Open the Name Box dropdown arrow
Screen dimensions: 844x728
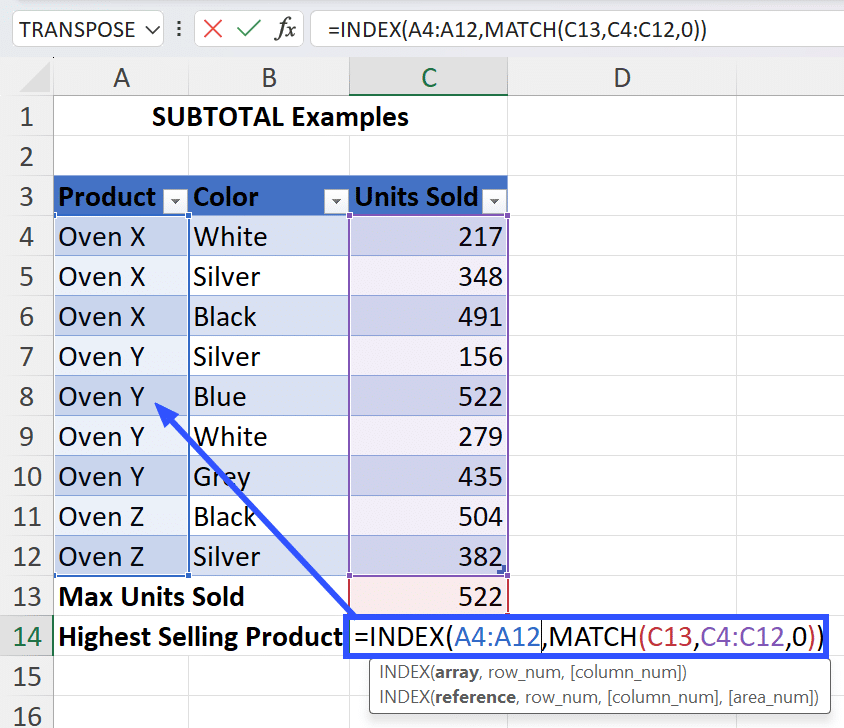point(153,30)
